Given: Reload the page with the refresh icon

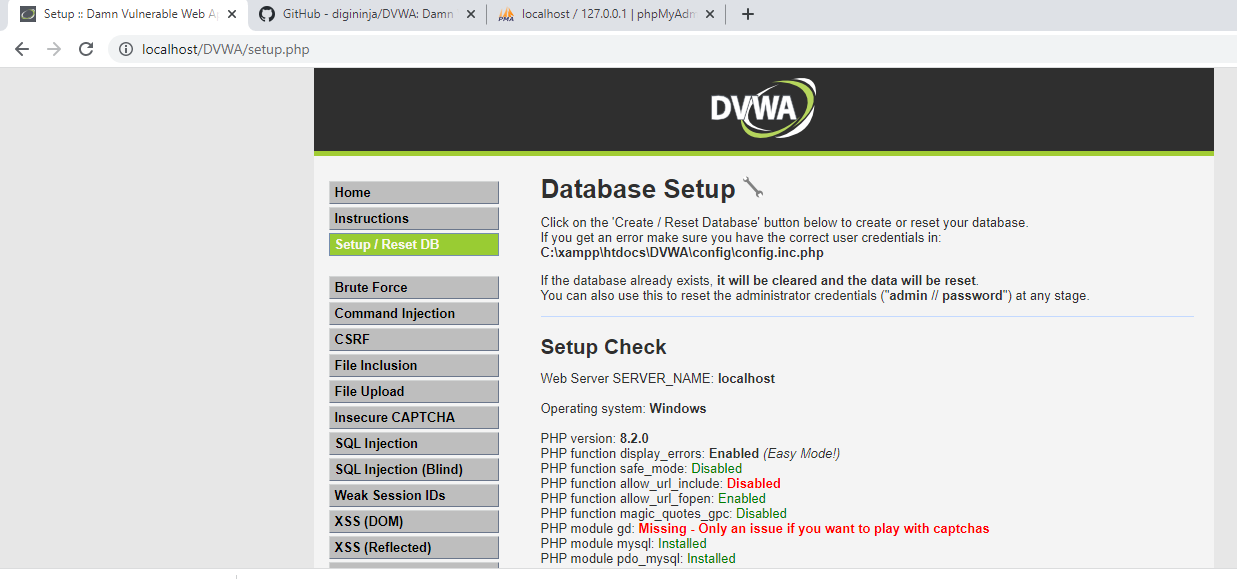Looking at the screenshot, I should pyautogui.click(x=86, y=49).
